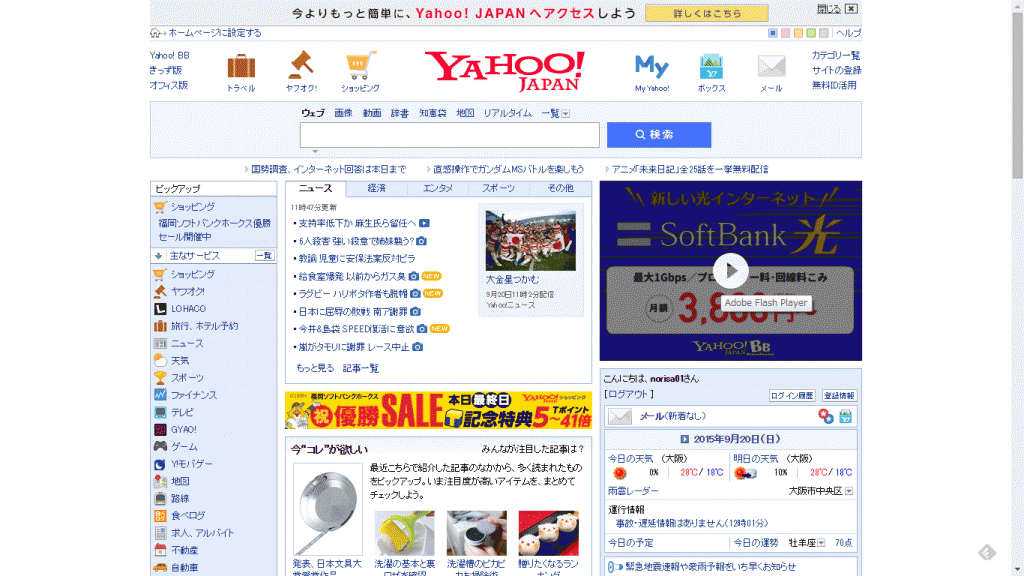
Task: Click into the Yahoo search text field
Action: pos(449,135)
